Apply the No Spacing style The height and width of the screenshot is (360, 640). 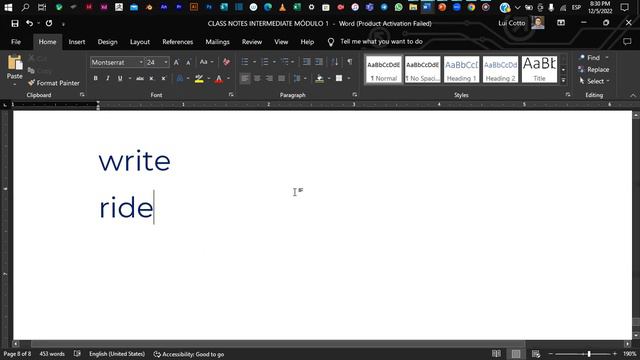pyautogui.click(x=422, y=69)
